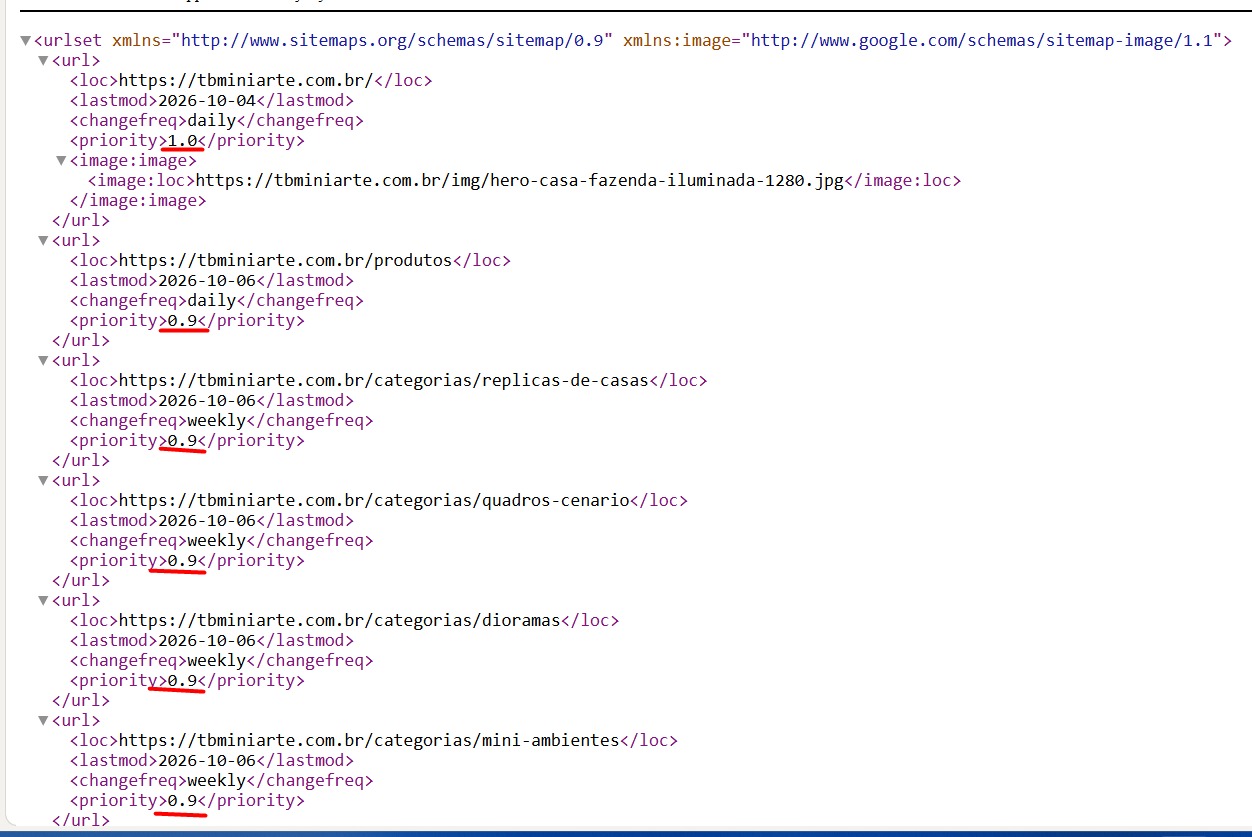Click the lastmod date 2026-10-04

click(207, 100)
